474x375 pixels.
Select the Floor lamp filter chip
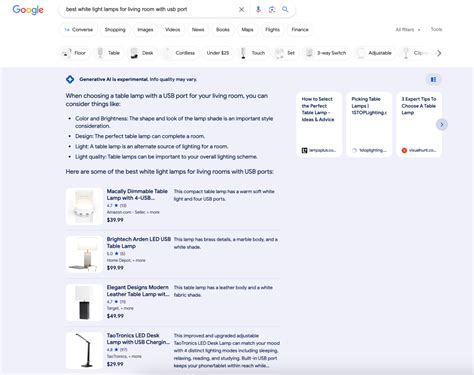pyautogui.click(x=75, y=53)
